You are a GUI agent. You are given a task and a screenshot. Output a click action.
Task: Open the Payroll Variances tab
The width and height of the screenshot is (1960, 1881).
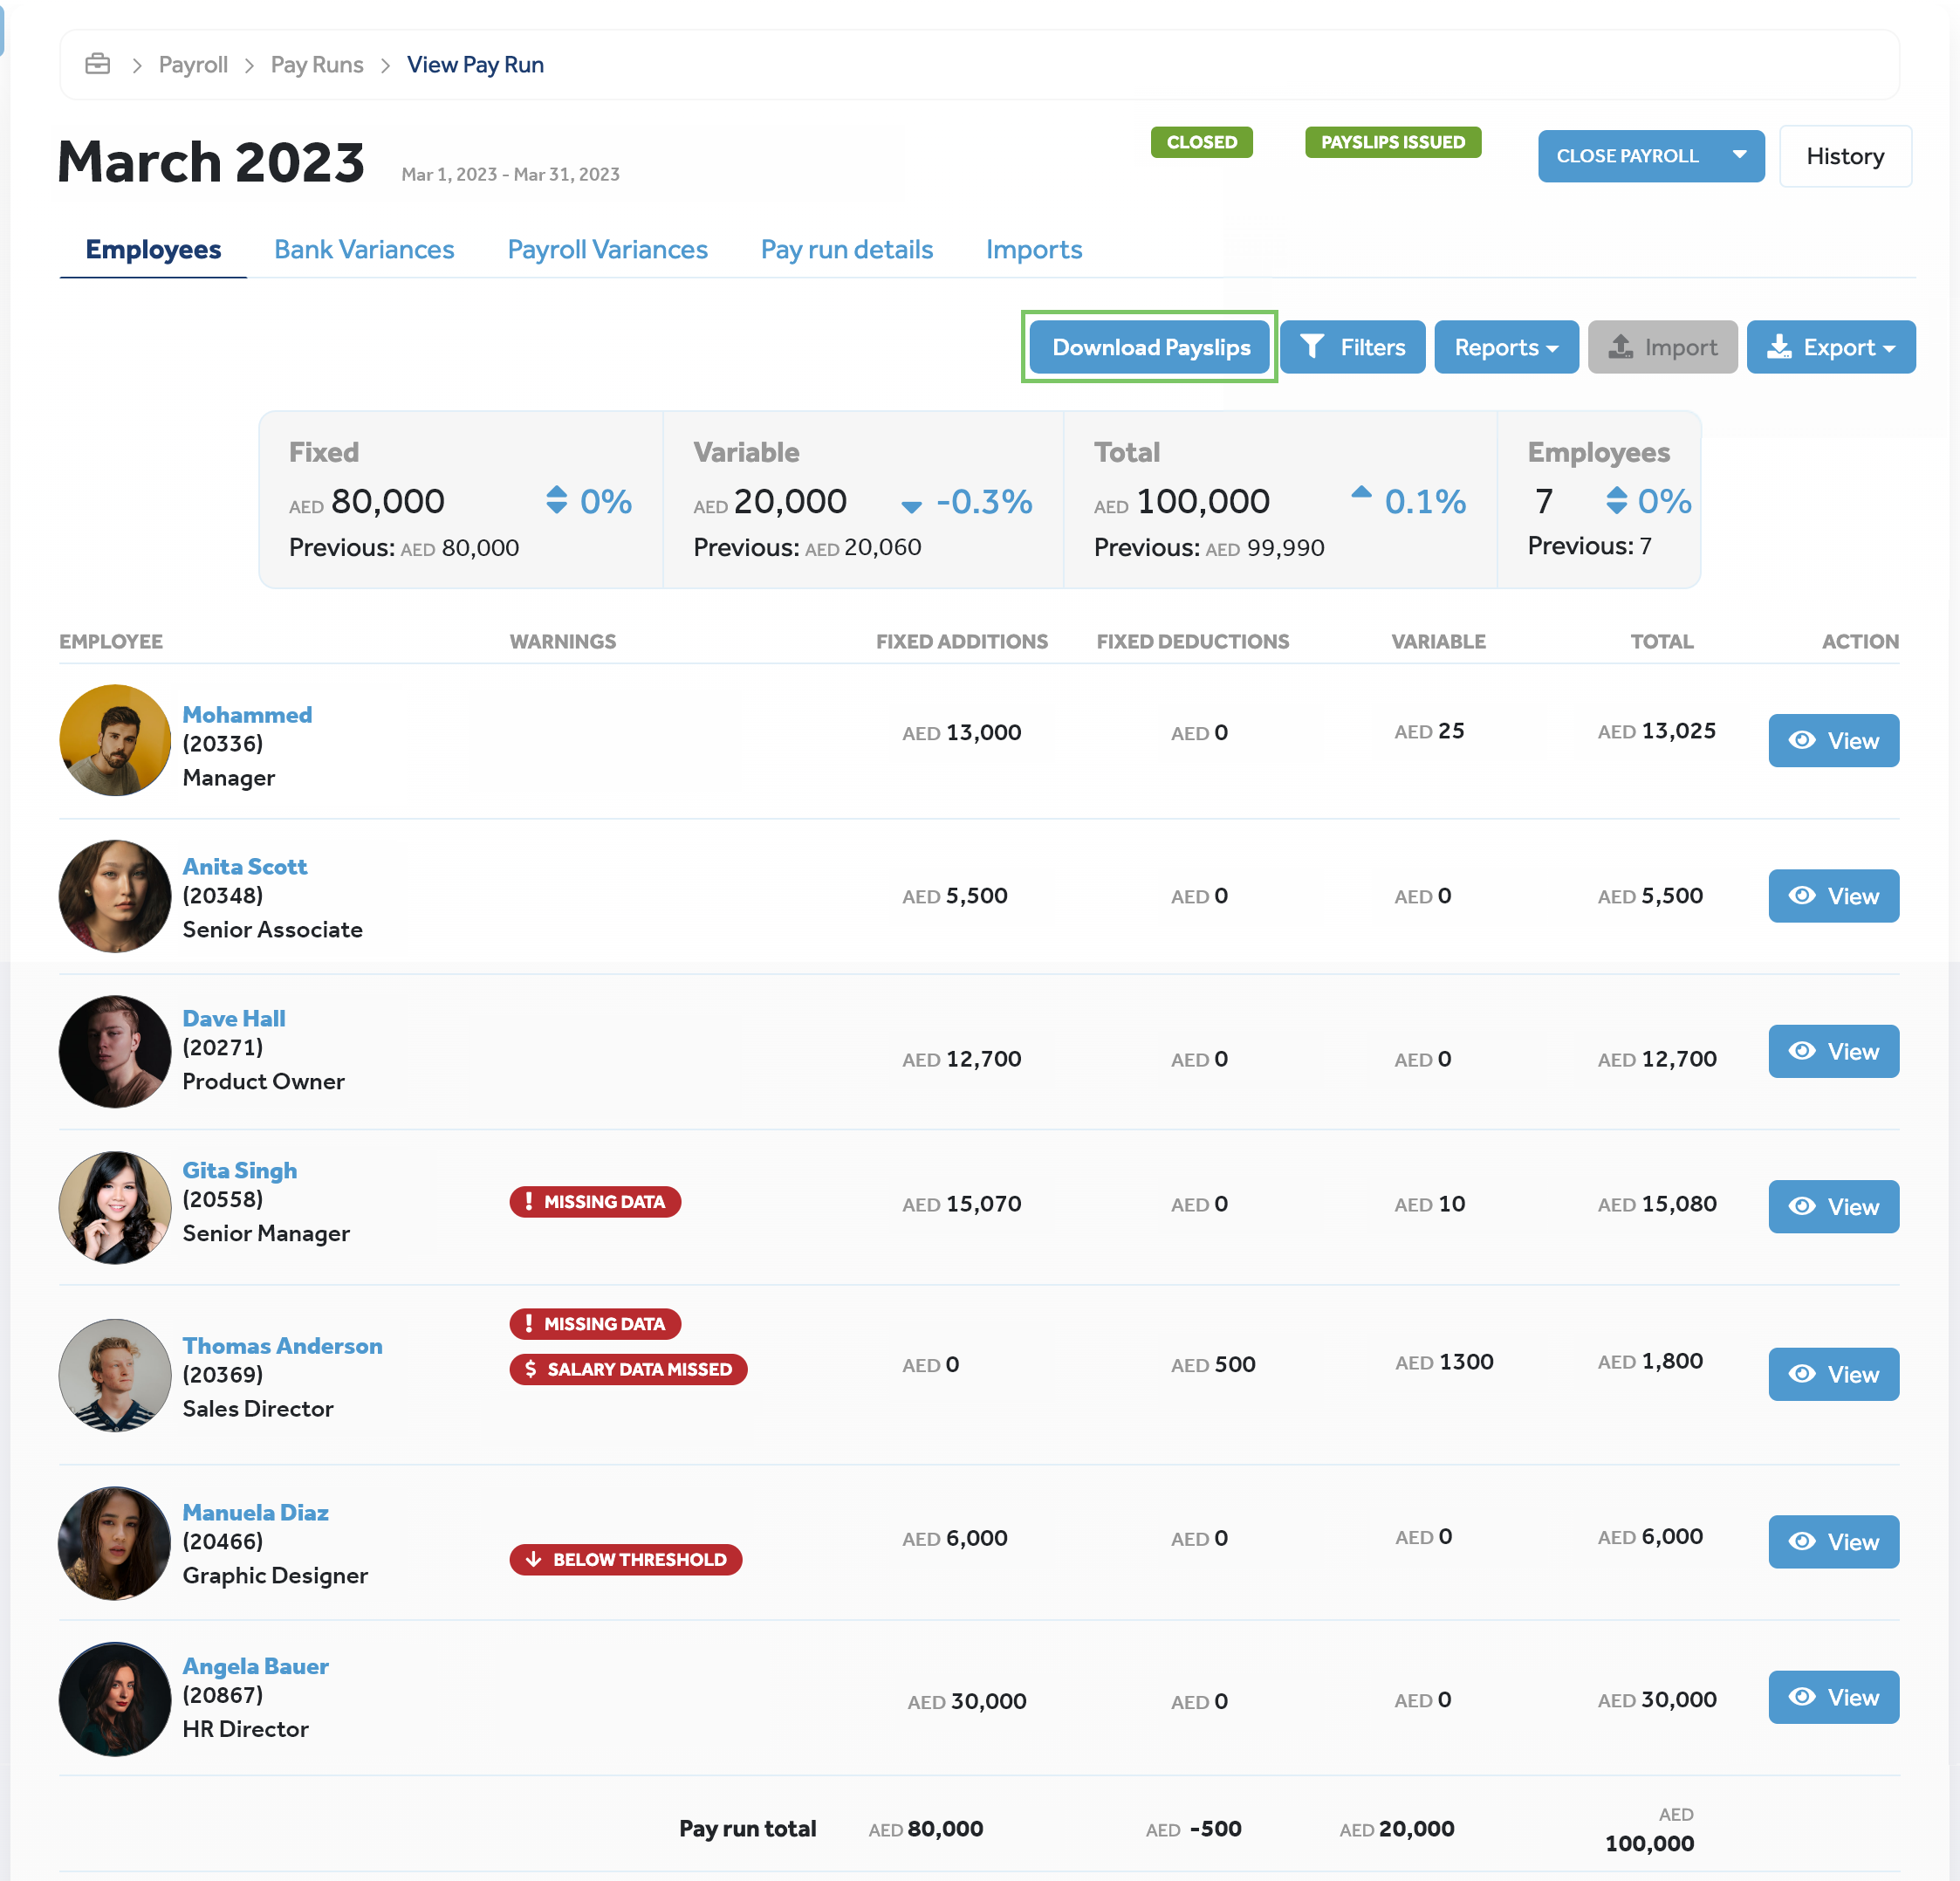607,249
